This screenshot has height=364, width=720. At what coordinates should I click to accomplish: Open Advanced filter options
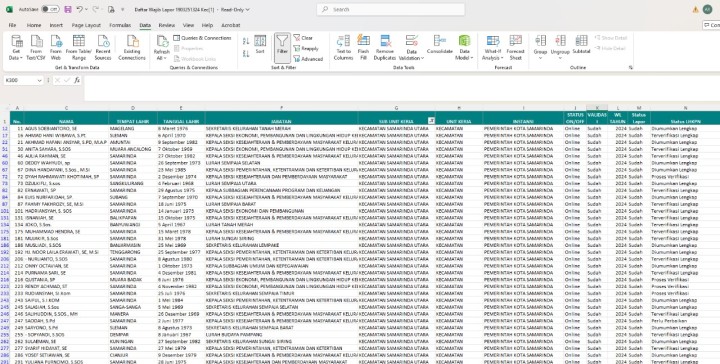point(308,59)
